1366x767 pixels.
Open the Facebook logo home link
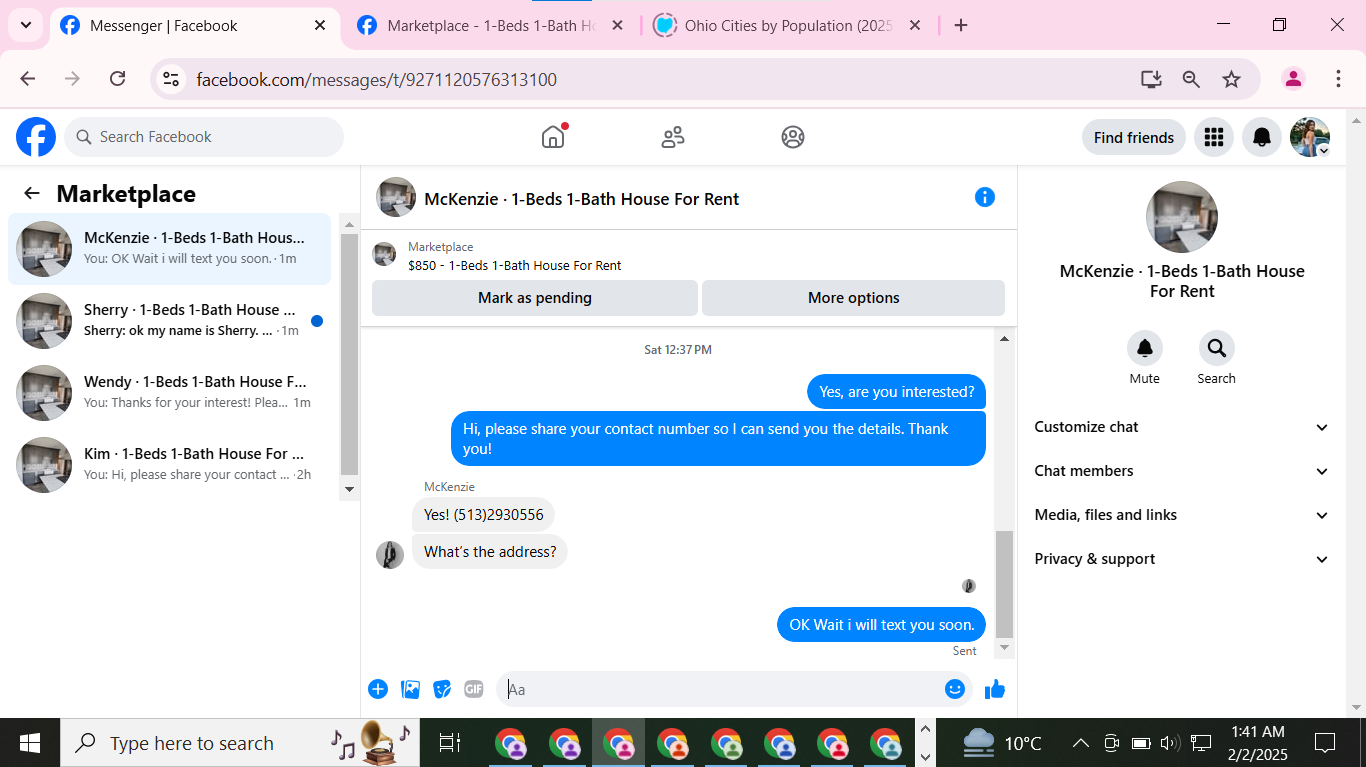tap(36, 137)
